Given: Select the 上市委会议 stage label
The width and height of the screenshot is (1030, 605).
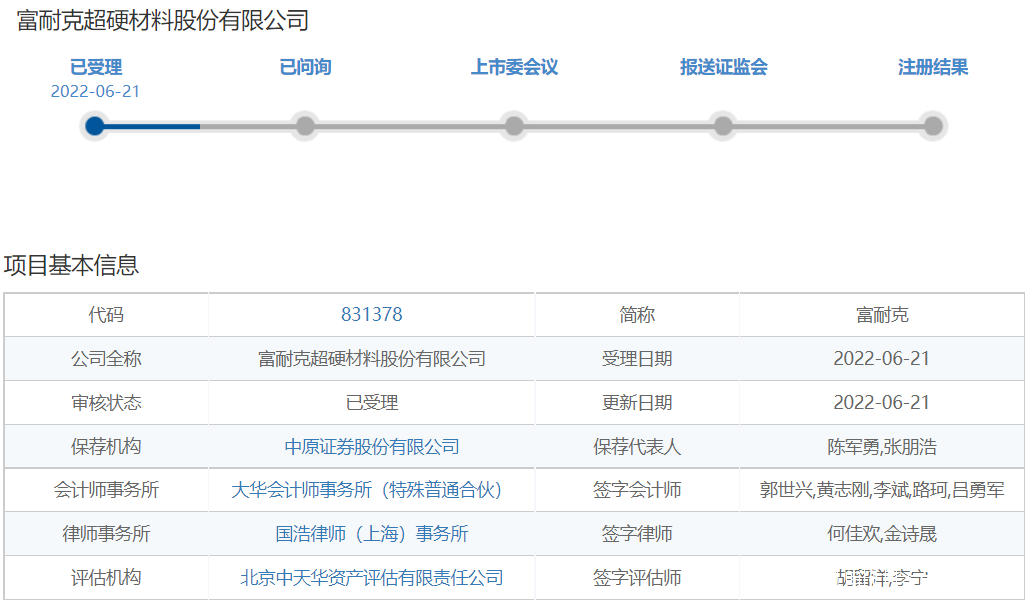Looking at the screenshot, I should (x=514, y=68).
